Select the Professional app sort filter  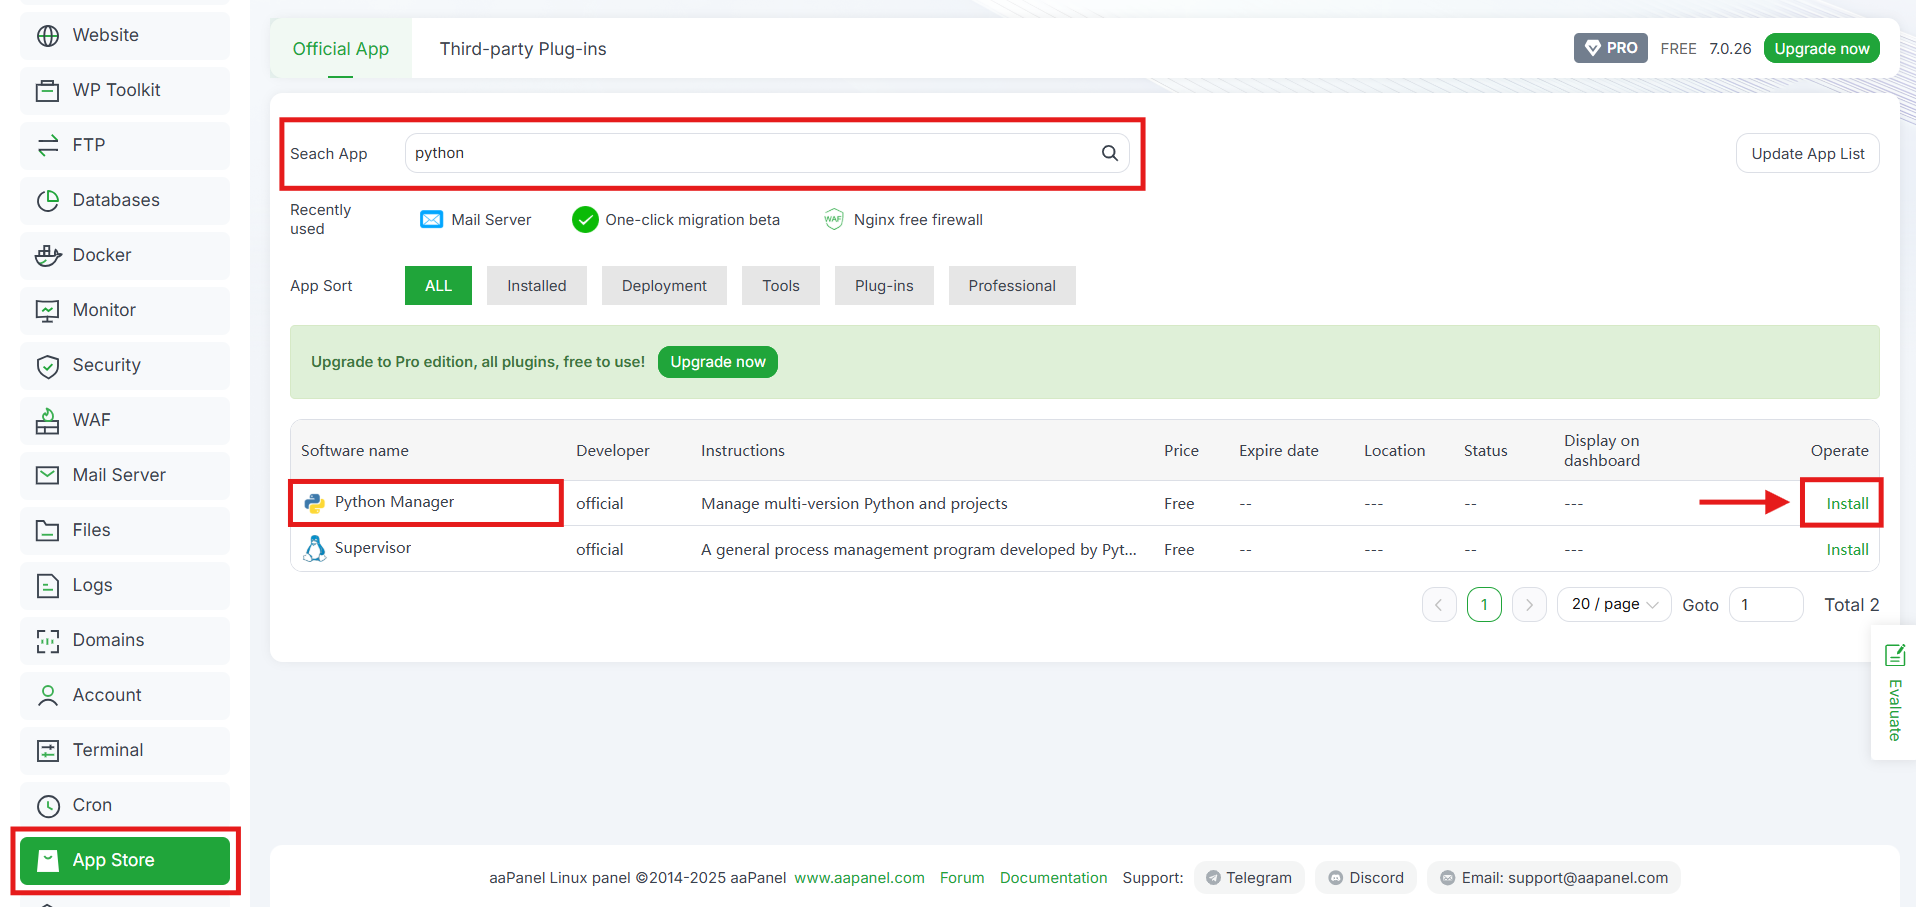[1012, 286]
